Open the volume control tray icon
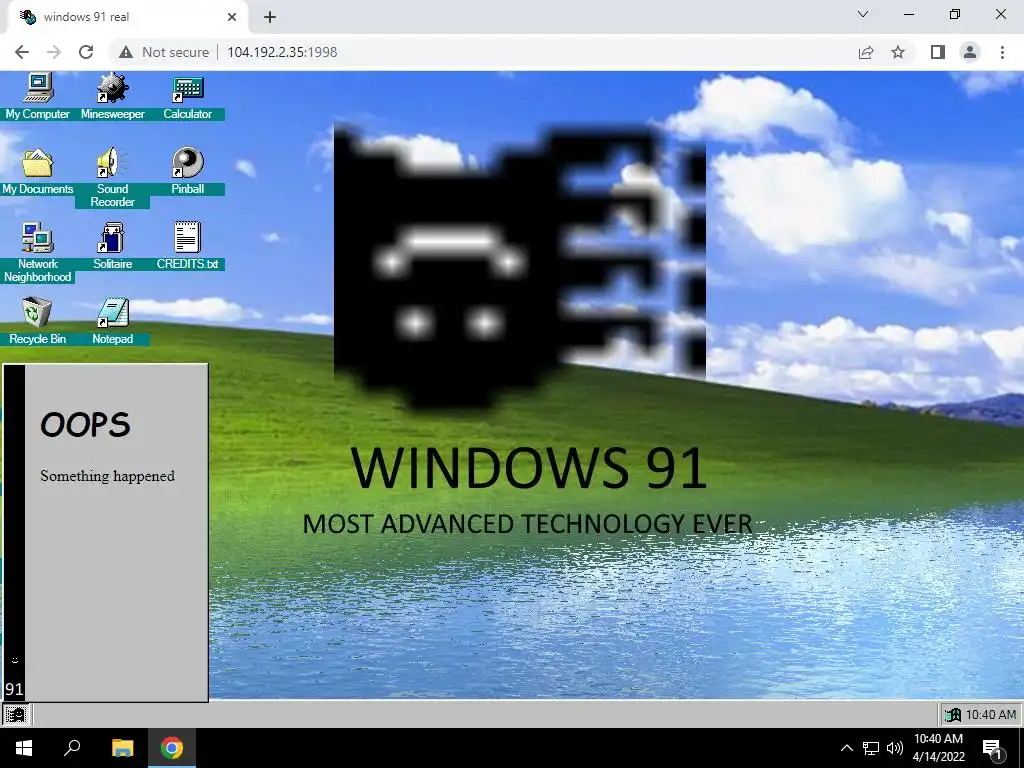The height and width of the screenshot is (768, 1024). (x=895, y=748)
